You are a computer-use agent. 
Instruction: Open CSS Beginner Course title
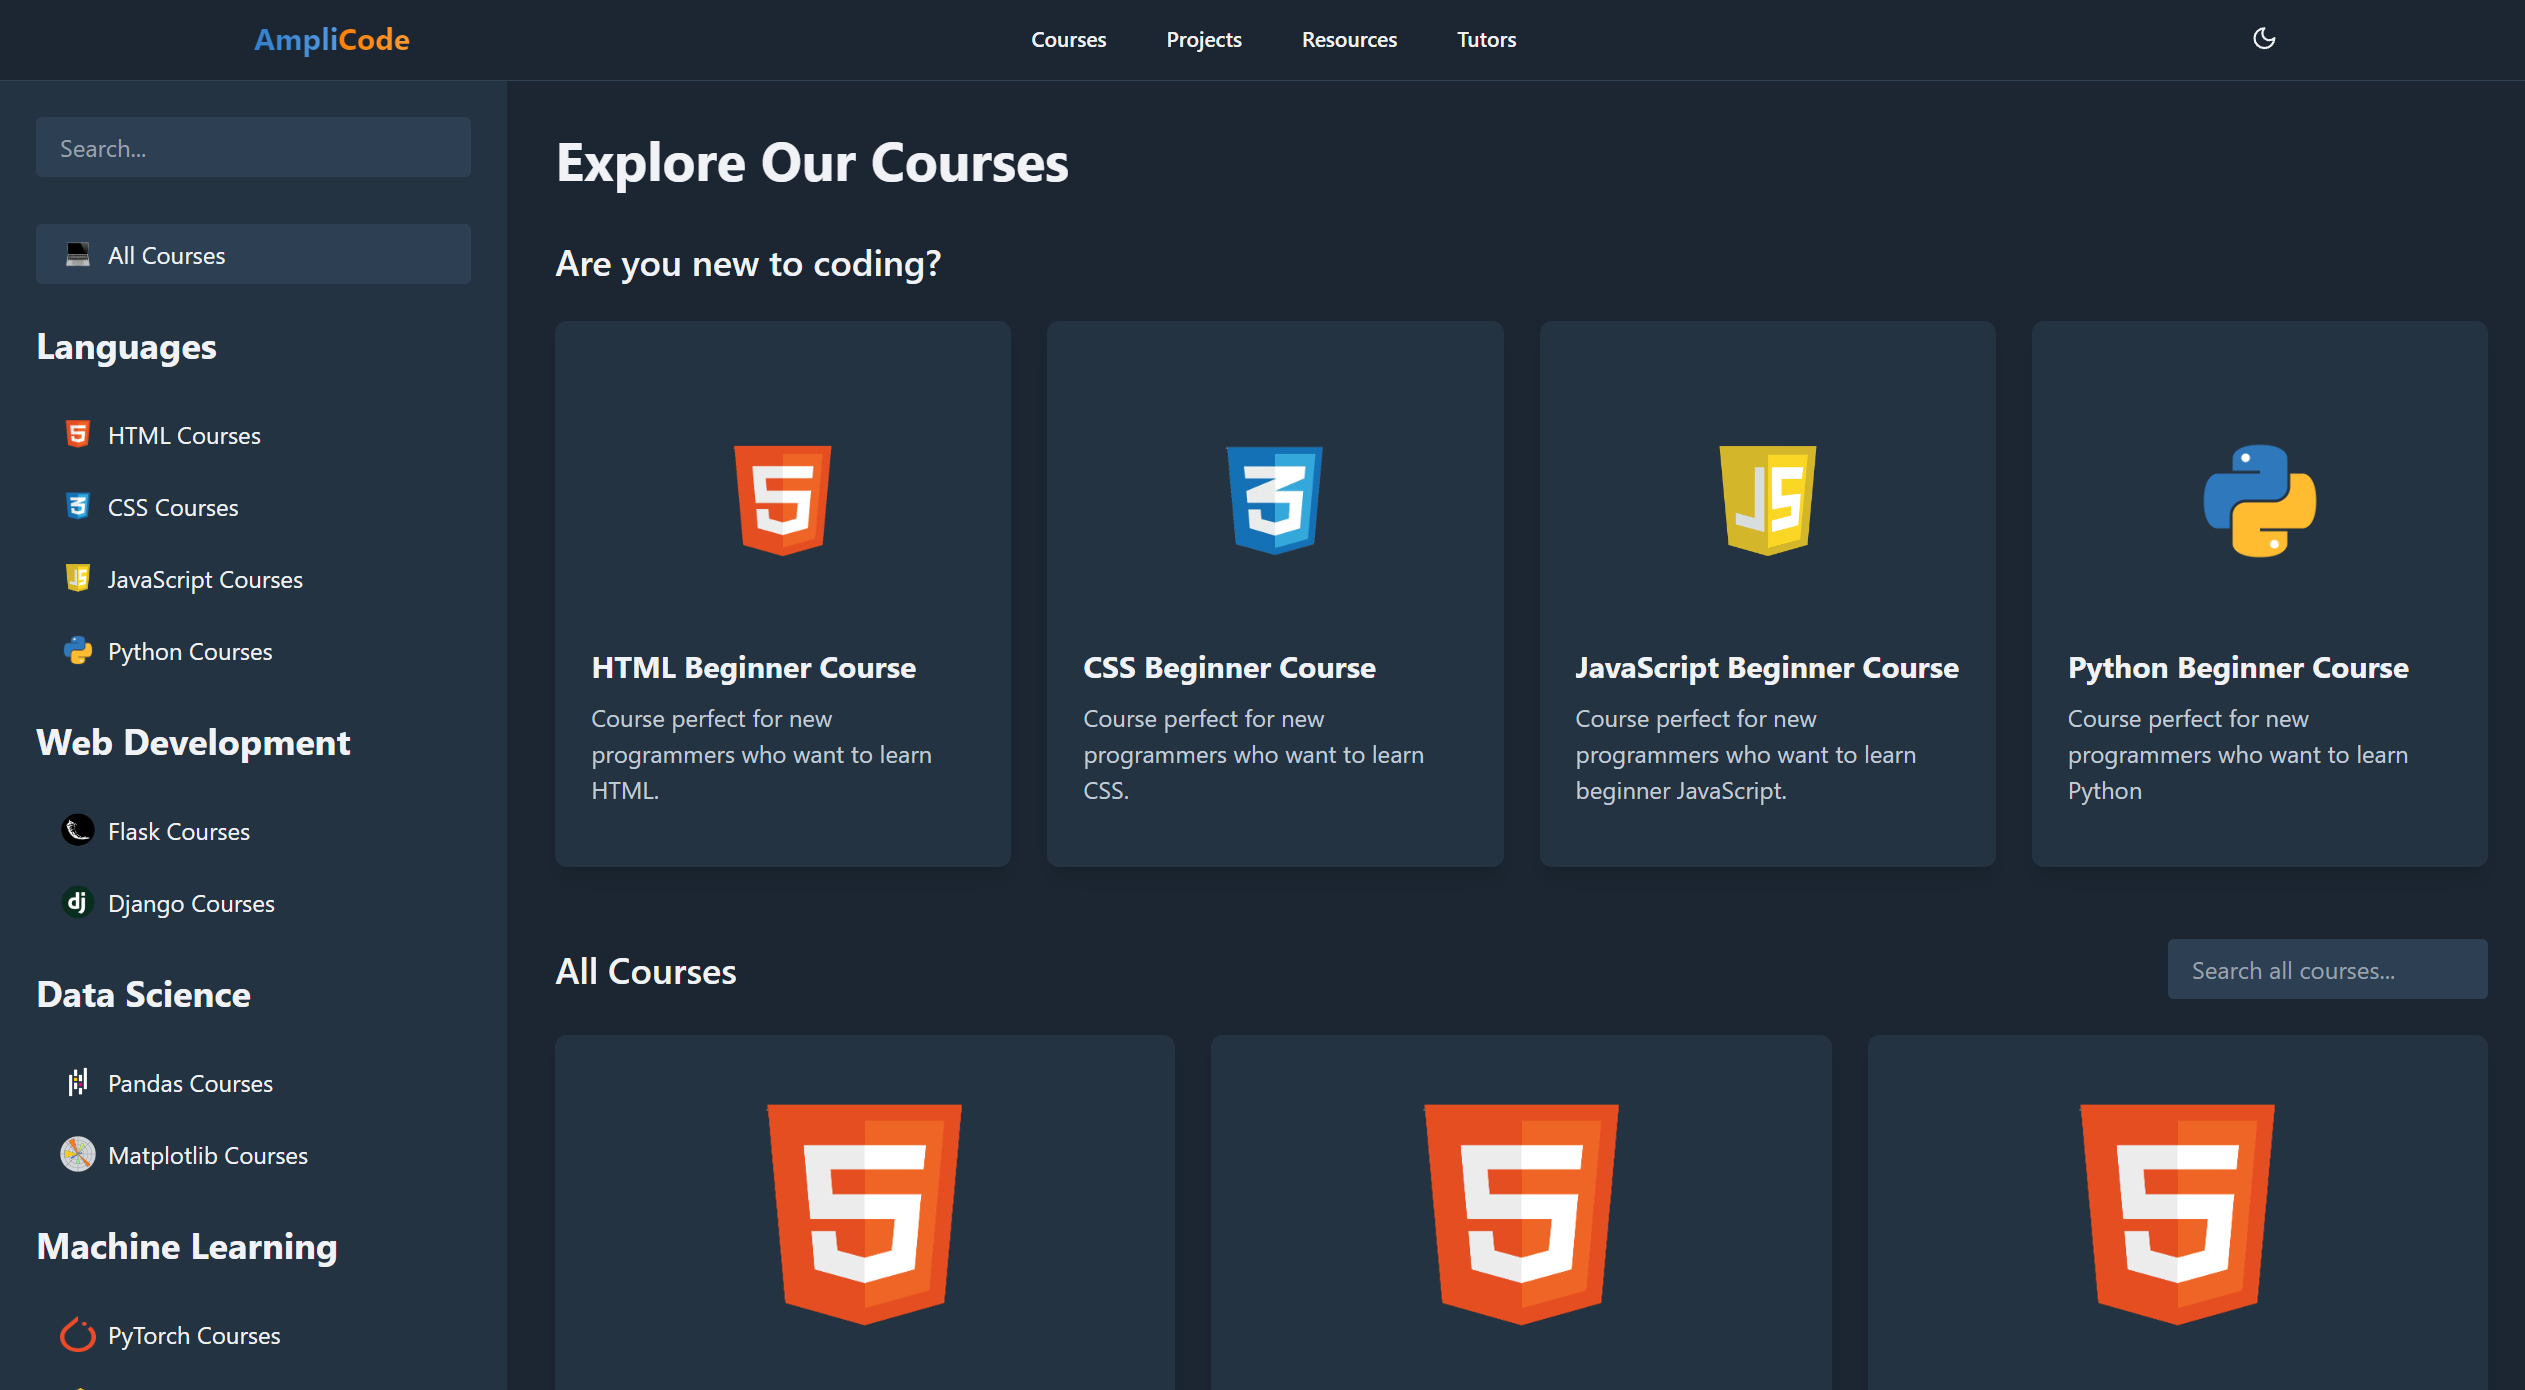coord(1229,668)
